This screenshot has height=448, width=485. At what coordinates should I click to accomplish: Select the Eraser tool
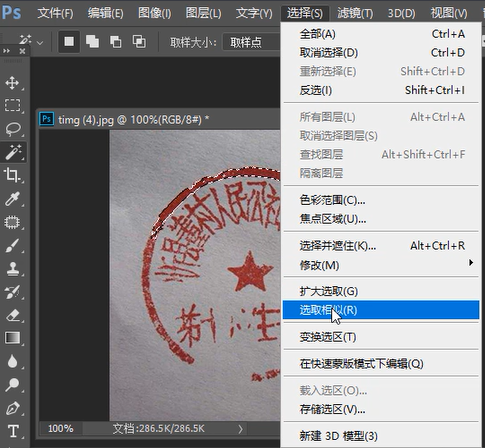click(12, 315)
